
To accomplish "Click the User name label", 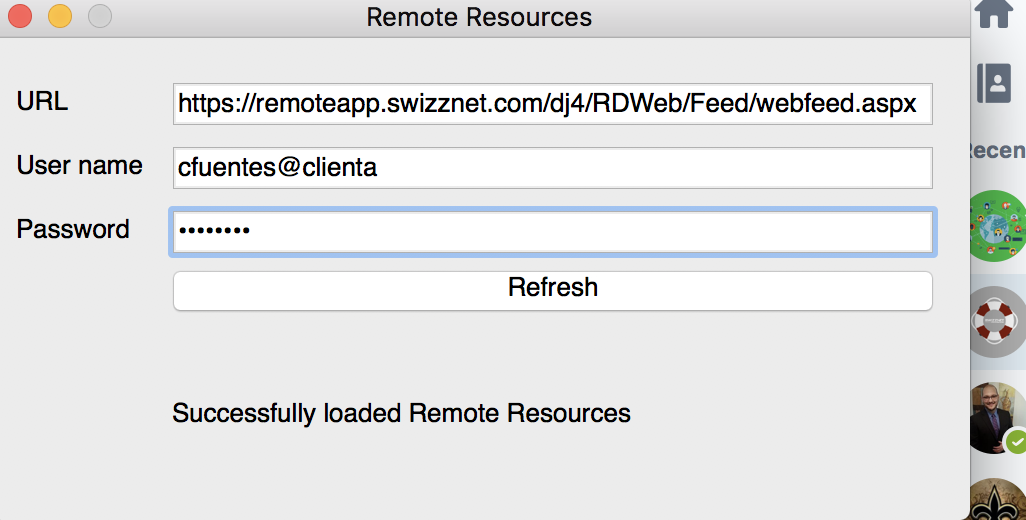I will [80, 165].
